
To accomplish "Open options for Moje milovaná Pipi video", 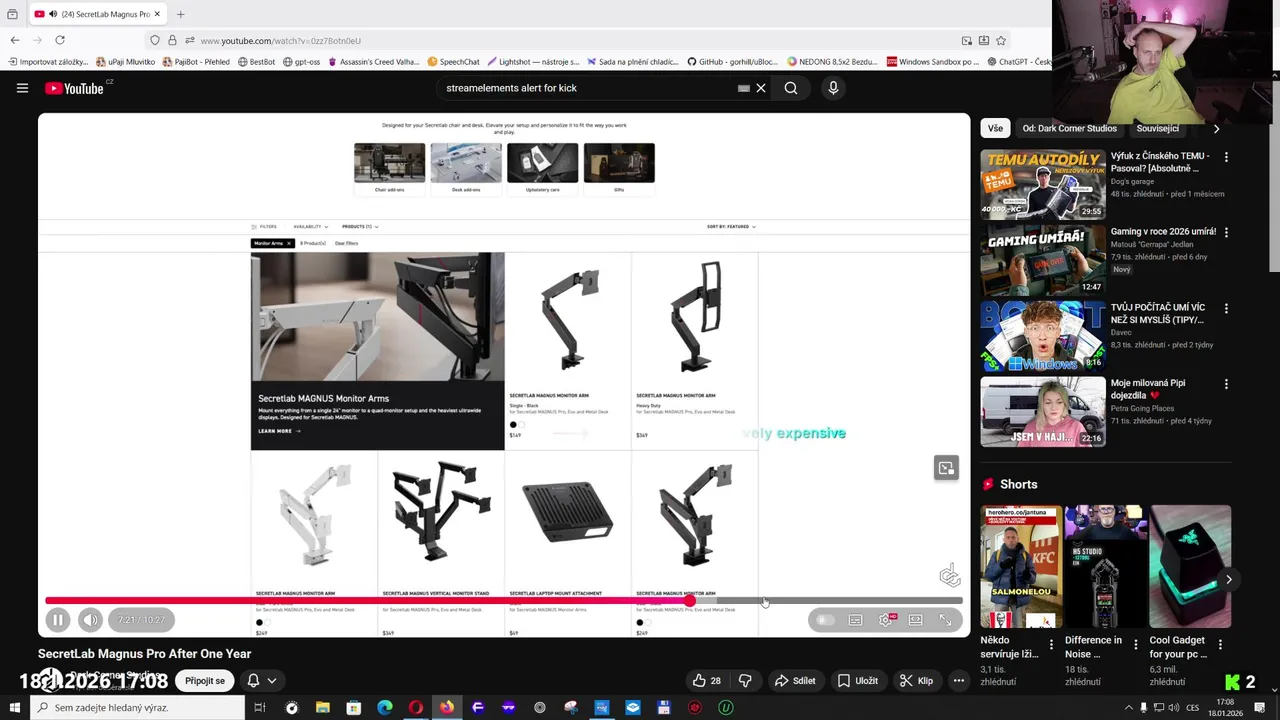I will (x=1226, y=384).
